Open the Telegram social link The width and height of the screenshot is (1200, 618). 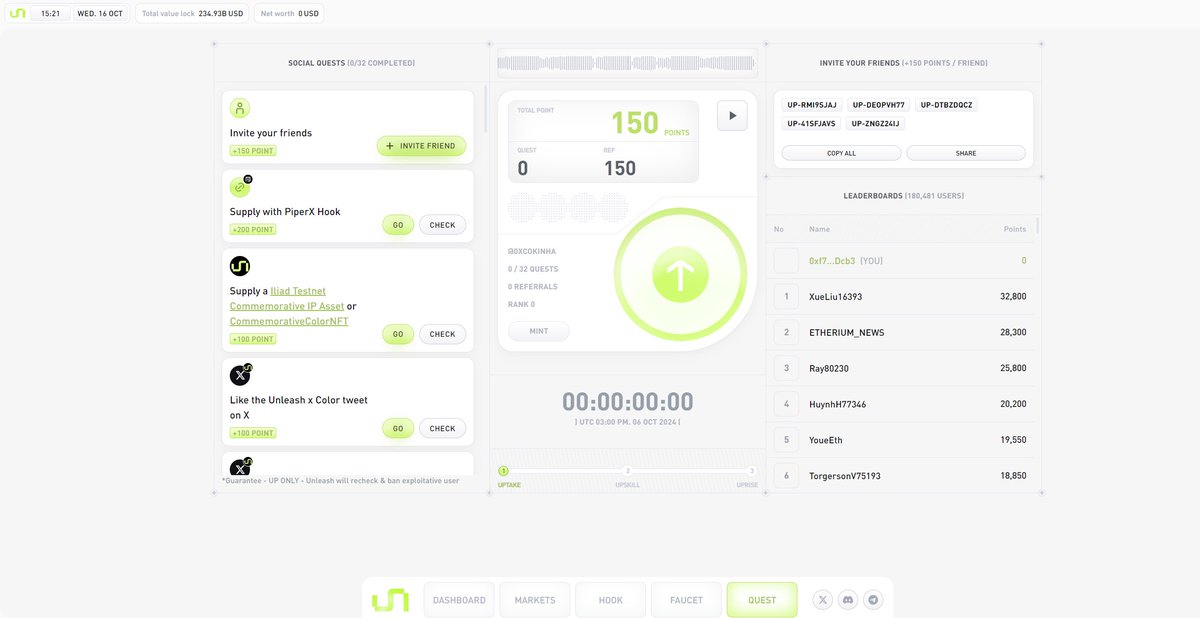(x=874, y=600)
